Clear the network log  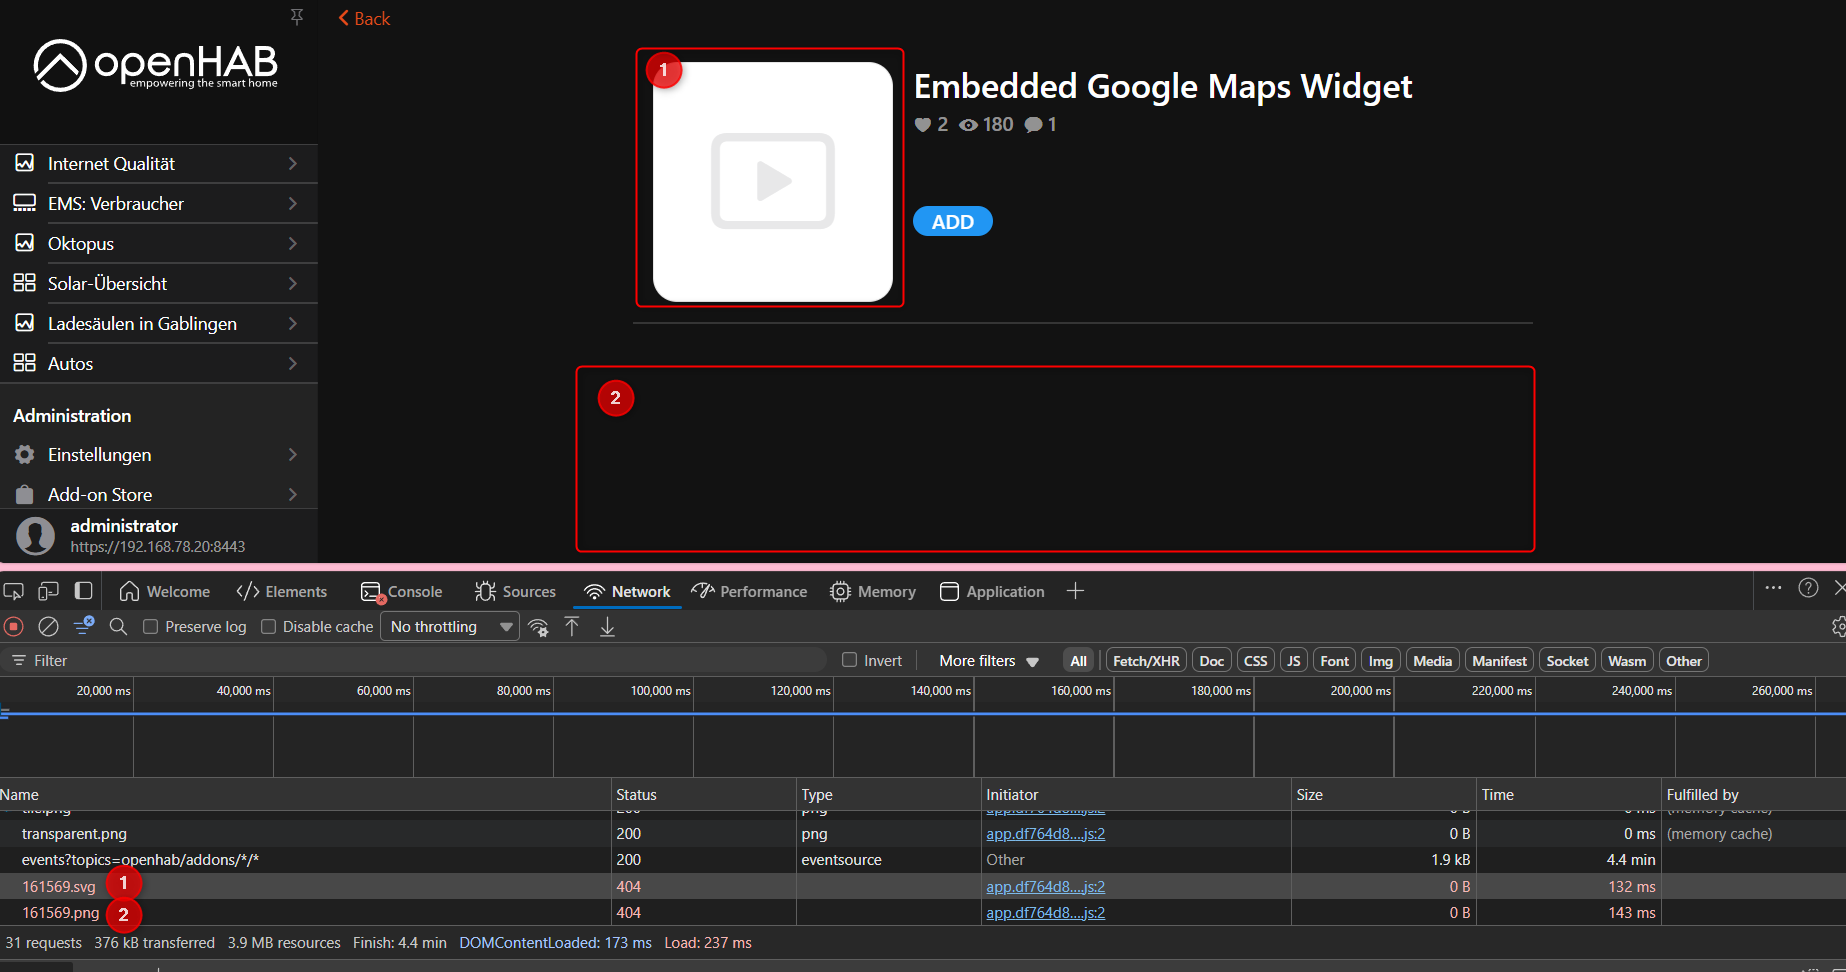coord(48,627)
